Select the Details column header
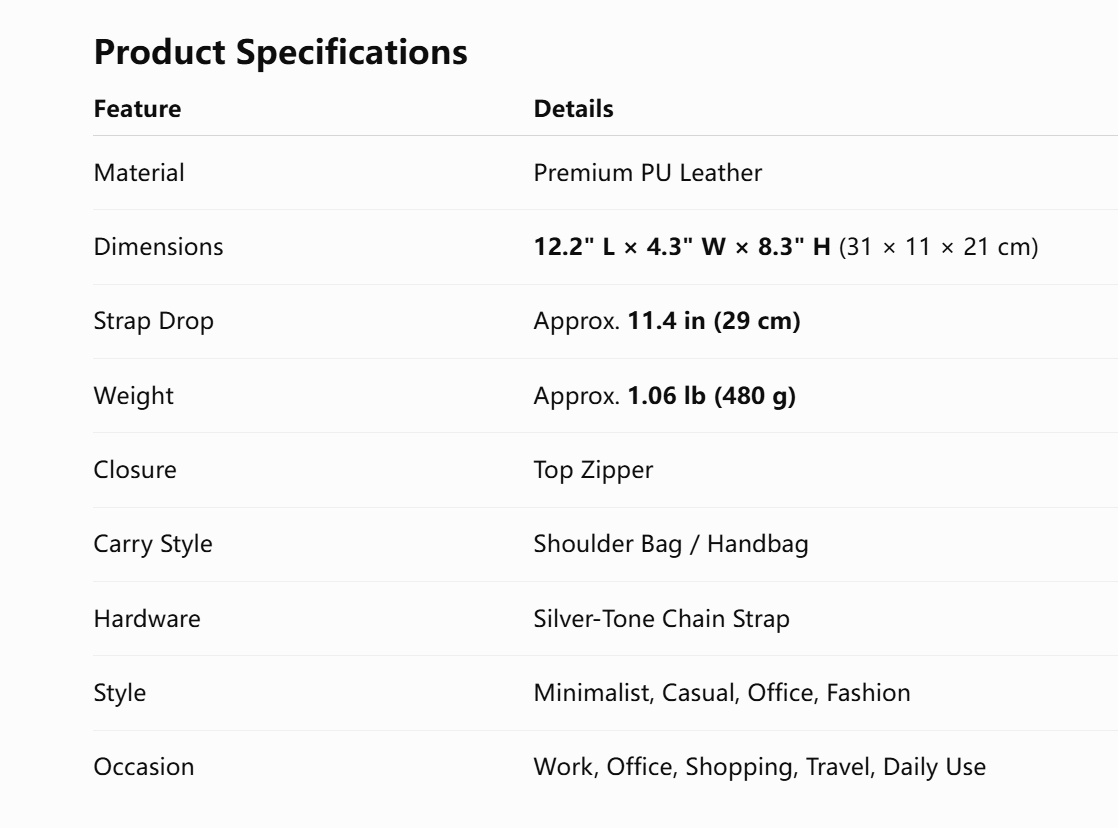Viewport: 1118px width, 828px height. click(573, 108)
